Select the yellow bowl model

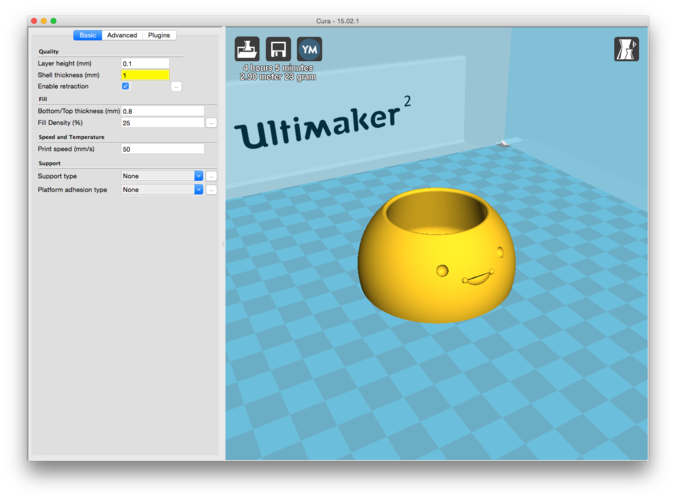436,256
